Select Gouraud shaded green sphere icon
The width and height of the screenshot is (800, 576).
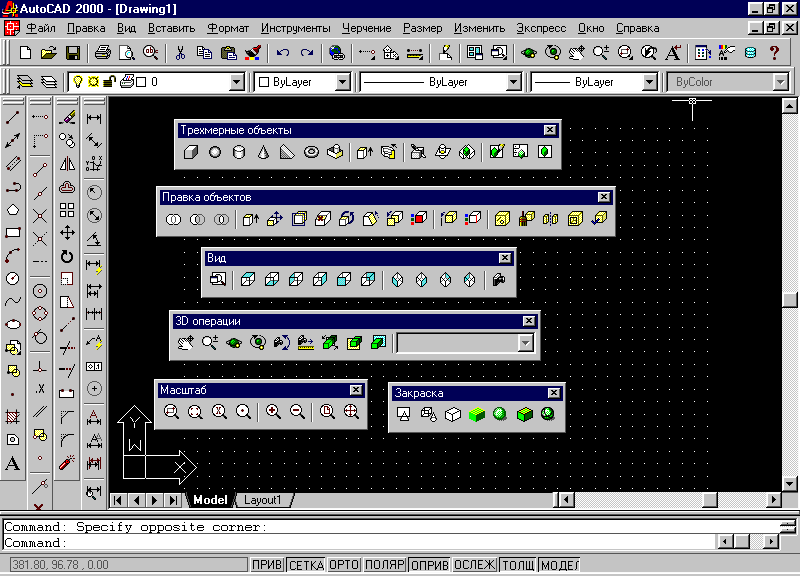[x=500, y=414]
